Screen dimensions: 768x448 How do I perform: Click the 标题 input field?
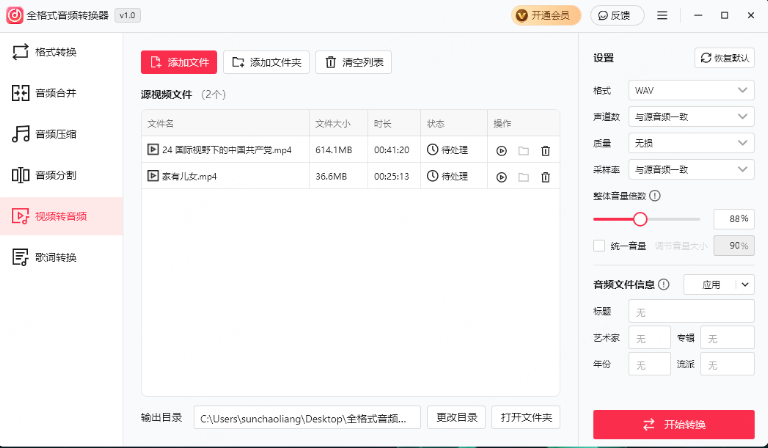tap(691, 311)
